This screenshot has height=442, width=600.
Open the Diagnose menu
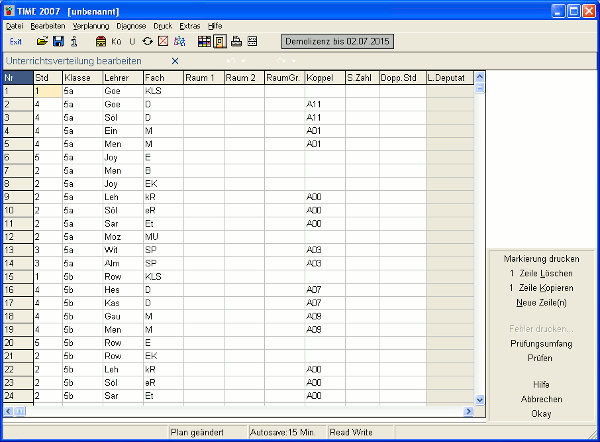[131, 25]
